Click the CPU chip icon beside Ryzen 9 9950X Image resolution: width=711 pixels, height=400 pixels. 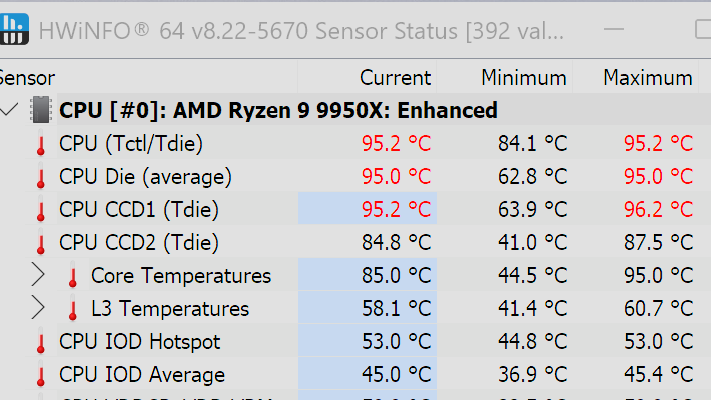(41, 110)
